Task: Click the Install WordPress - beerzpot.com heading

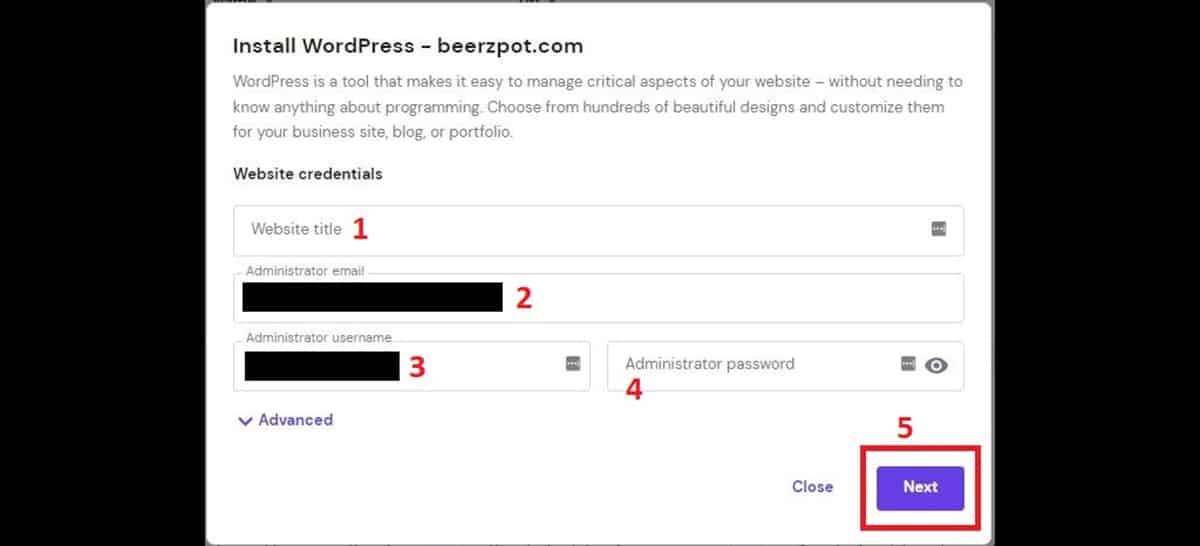Action: pos(407,46)
